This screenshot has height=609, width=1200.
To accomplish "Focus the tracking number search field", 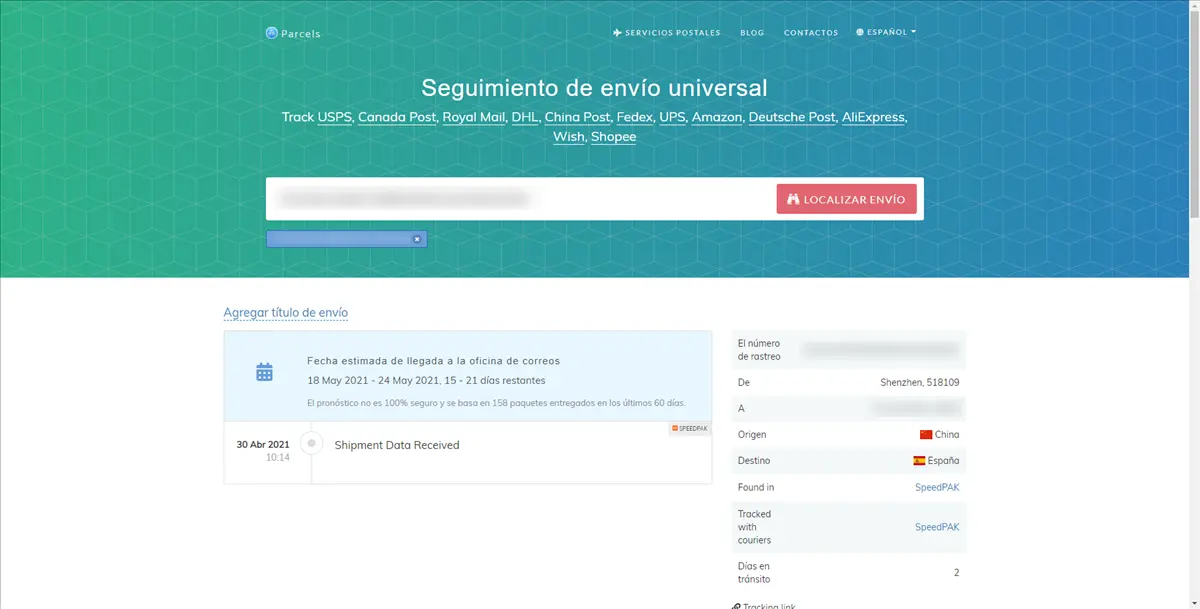I will click(x=520, y=199).
